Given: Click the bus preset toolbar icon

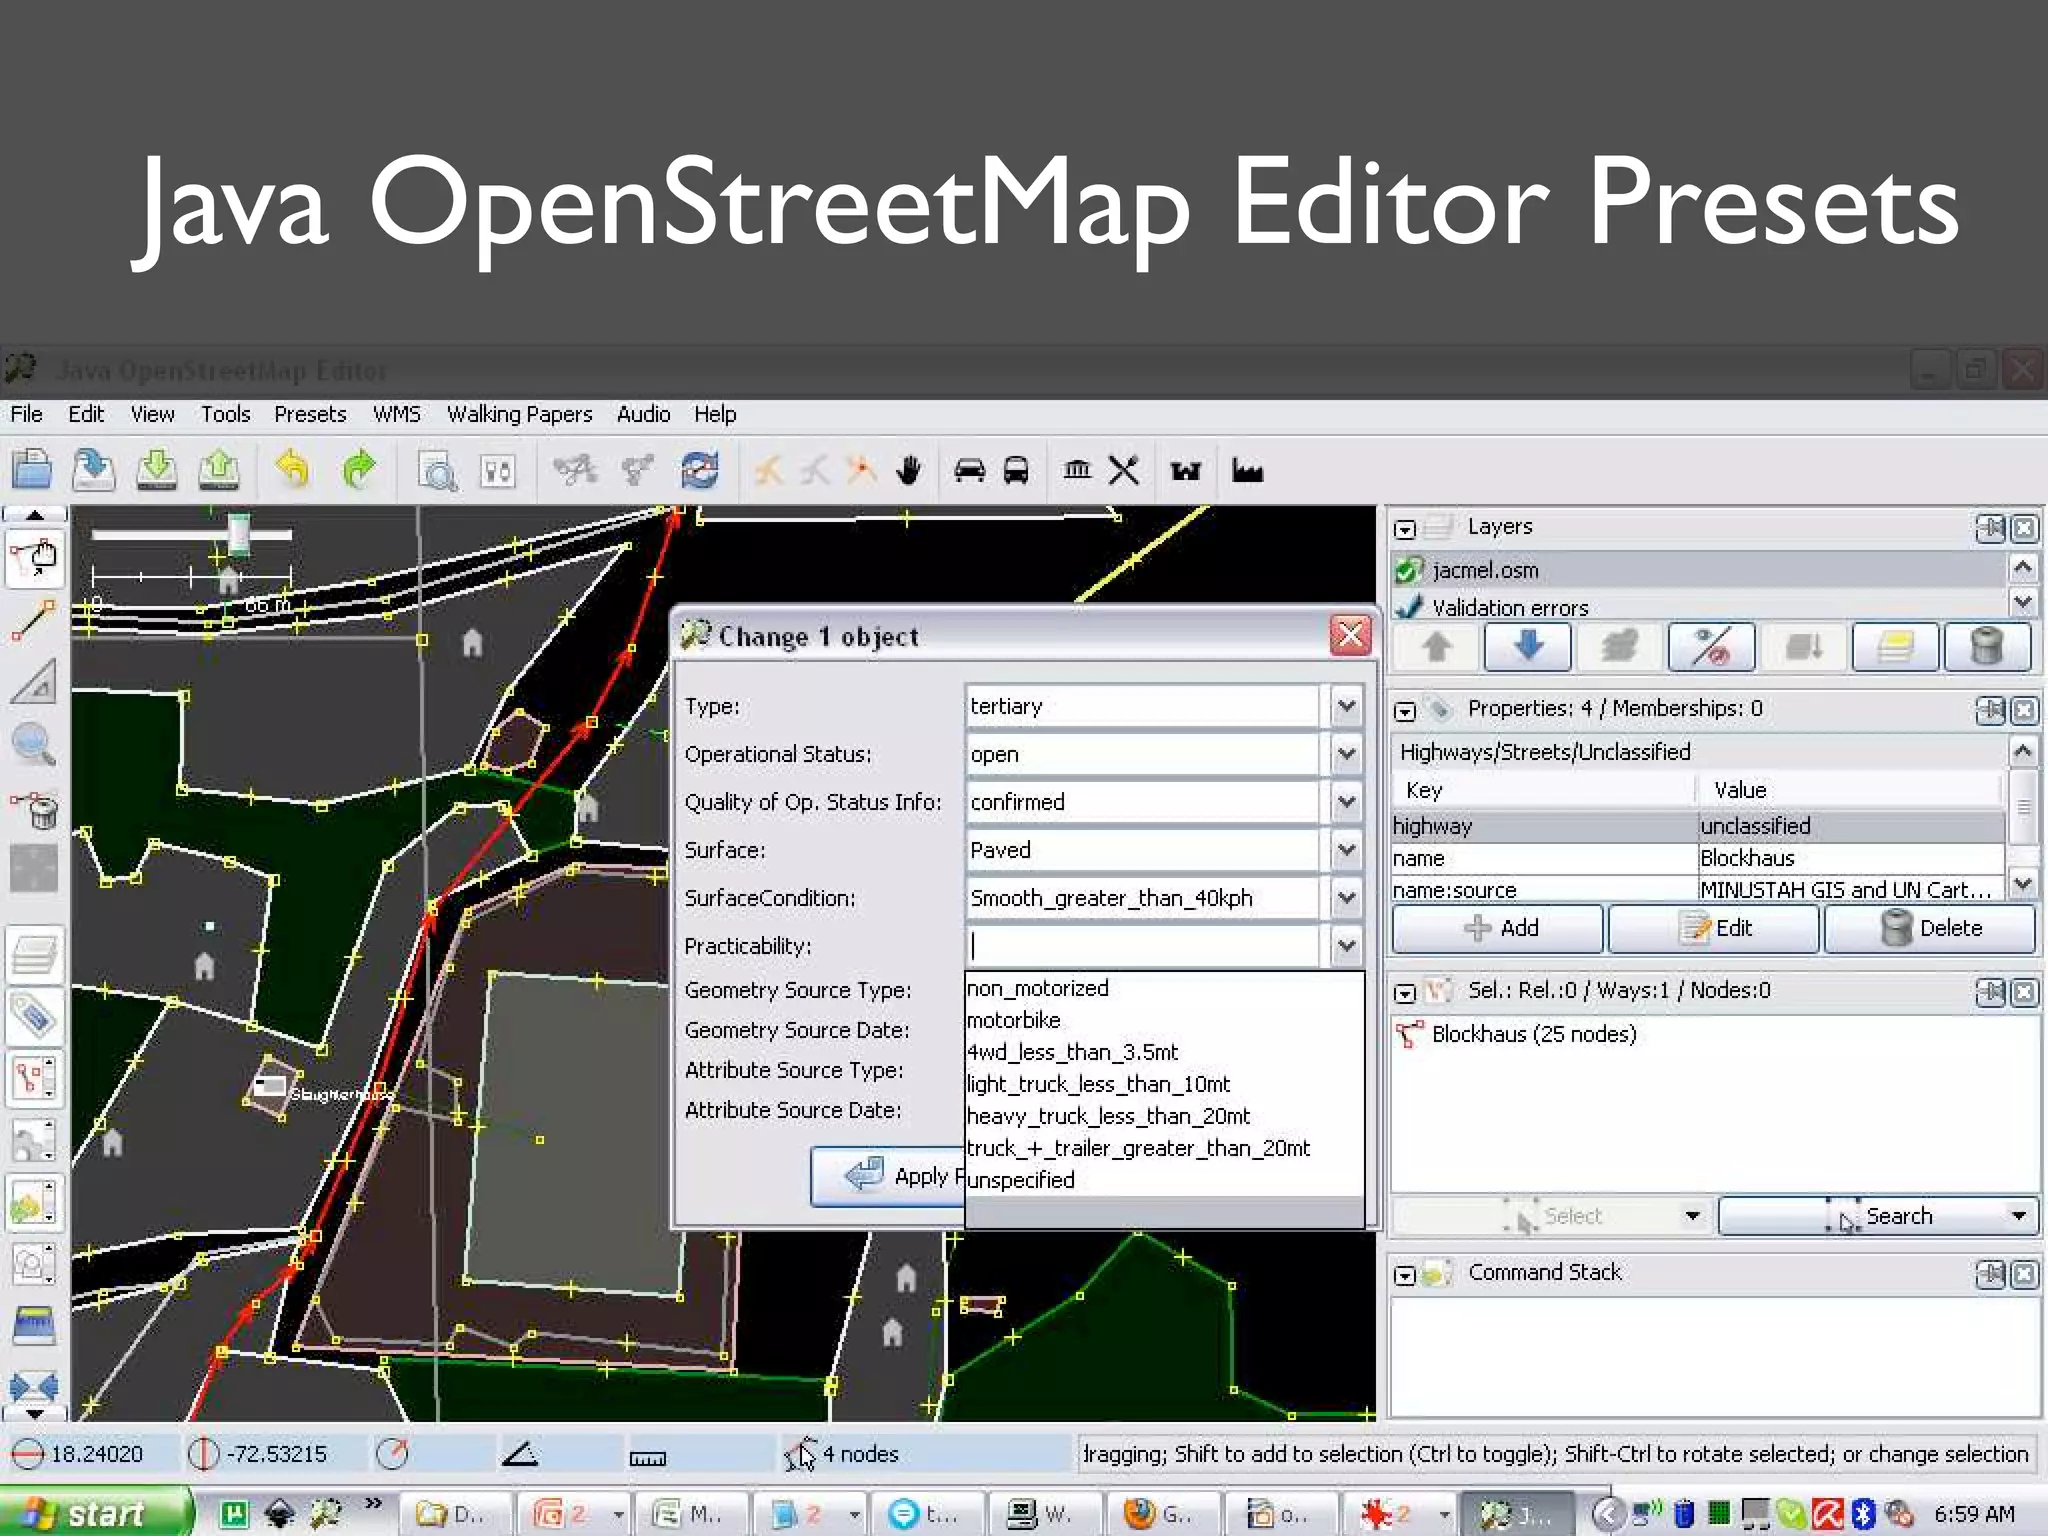Looking at the screenshot, I should pyautogui.click(x=1016, y=470).
